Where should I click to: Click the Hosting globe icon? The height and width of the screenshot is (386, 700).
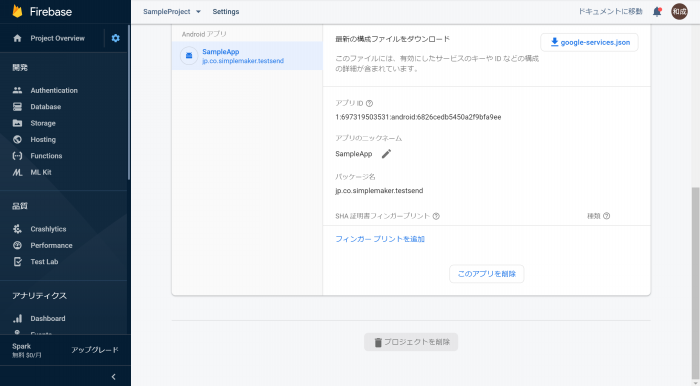point(17,139)
